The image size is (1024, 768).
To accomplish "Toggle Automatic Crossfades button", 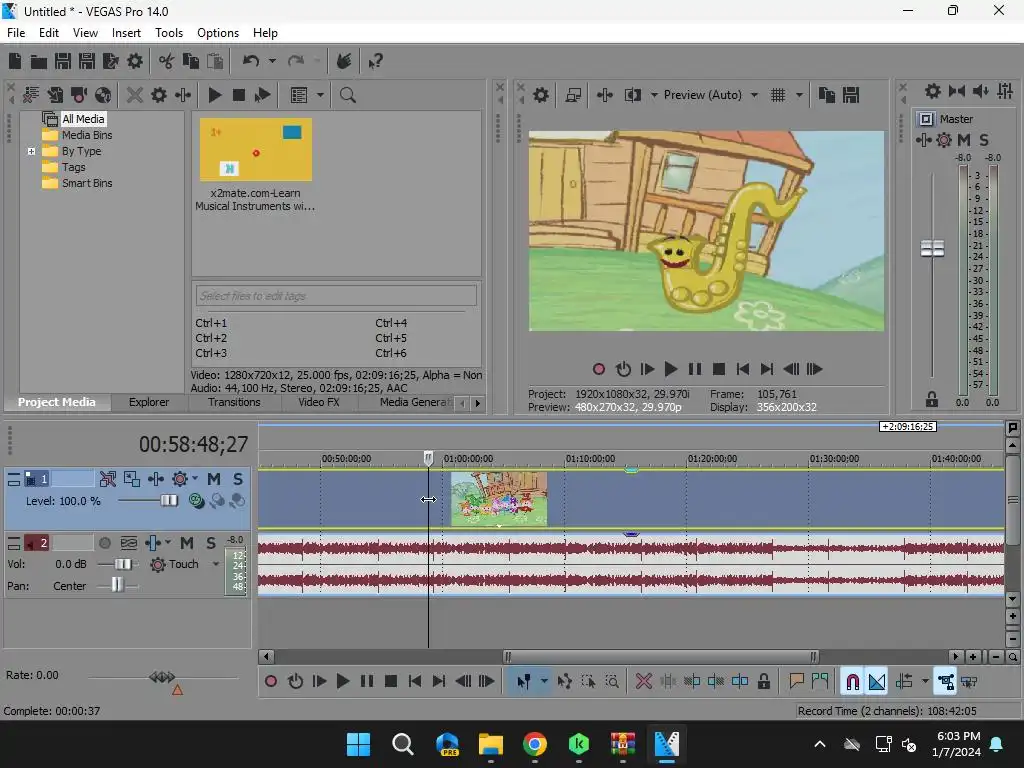I will (876, 682).
